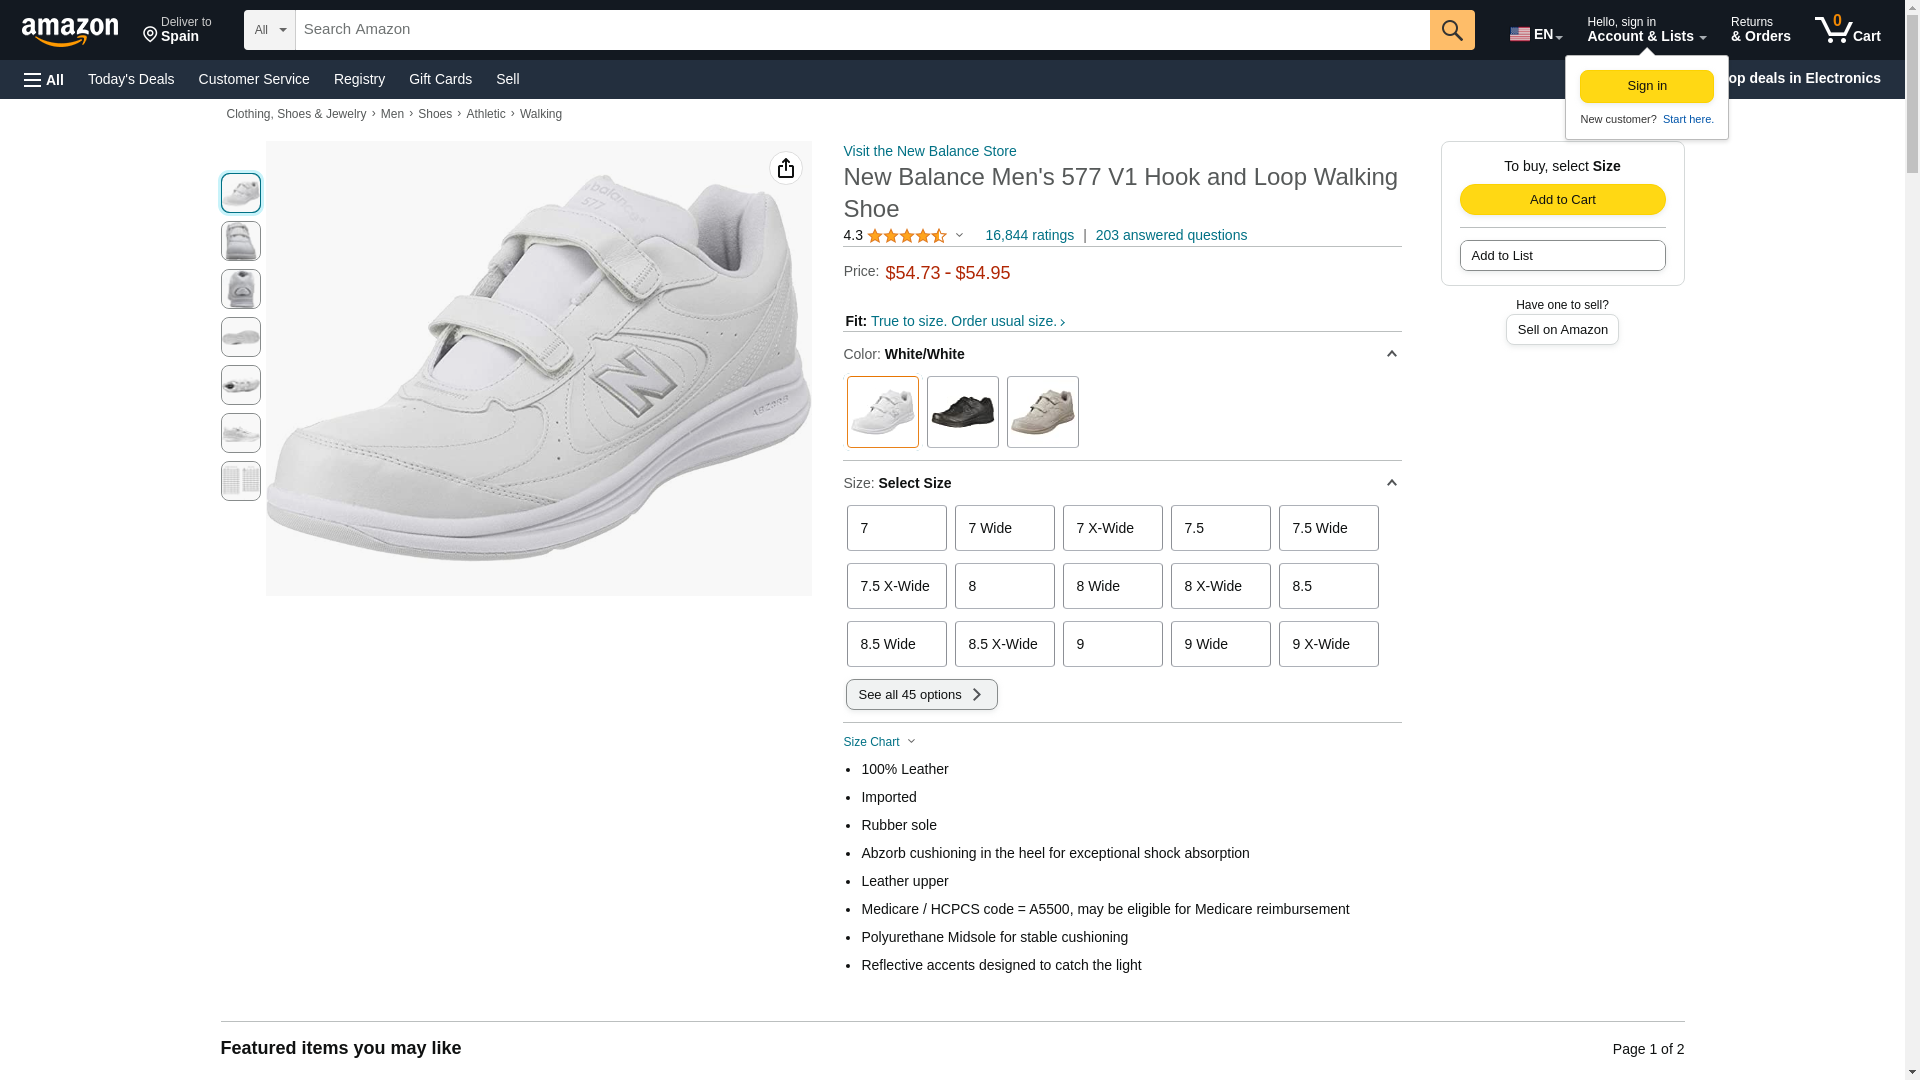This screenshot has height=1080, width=1920.
Task: Select the black color swatch
Action: coord(962,412)
